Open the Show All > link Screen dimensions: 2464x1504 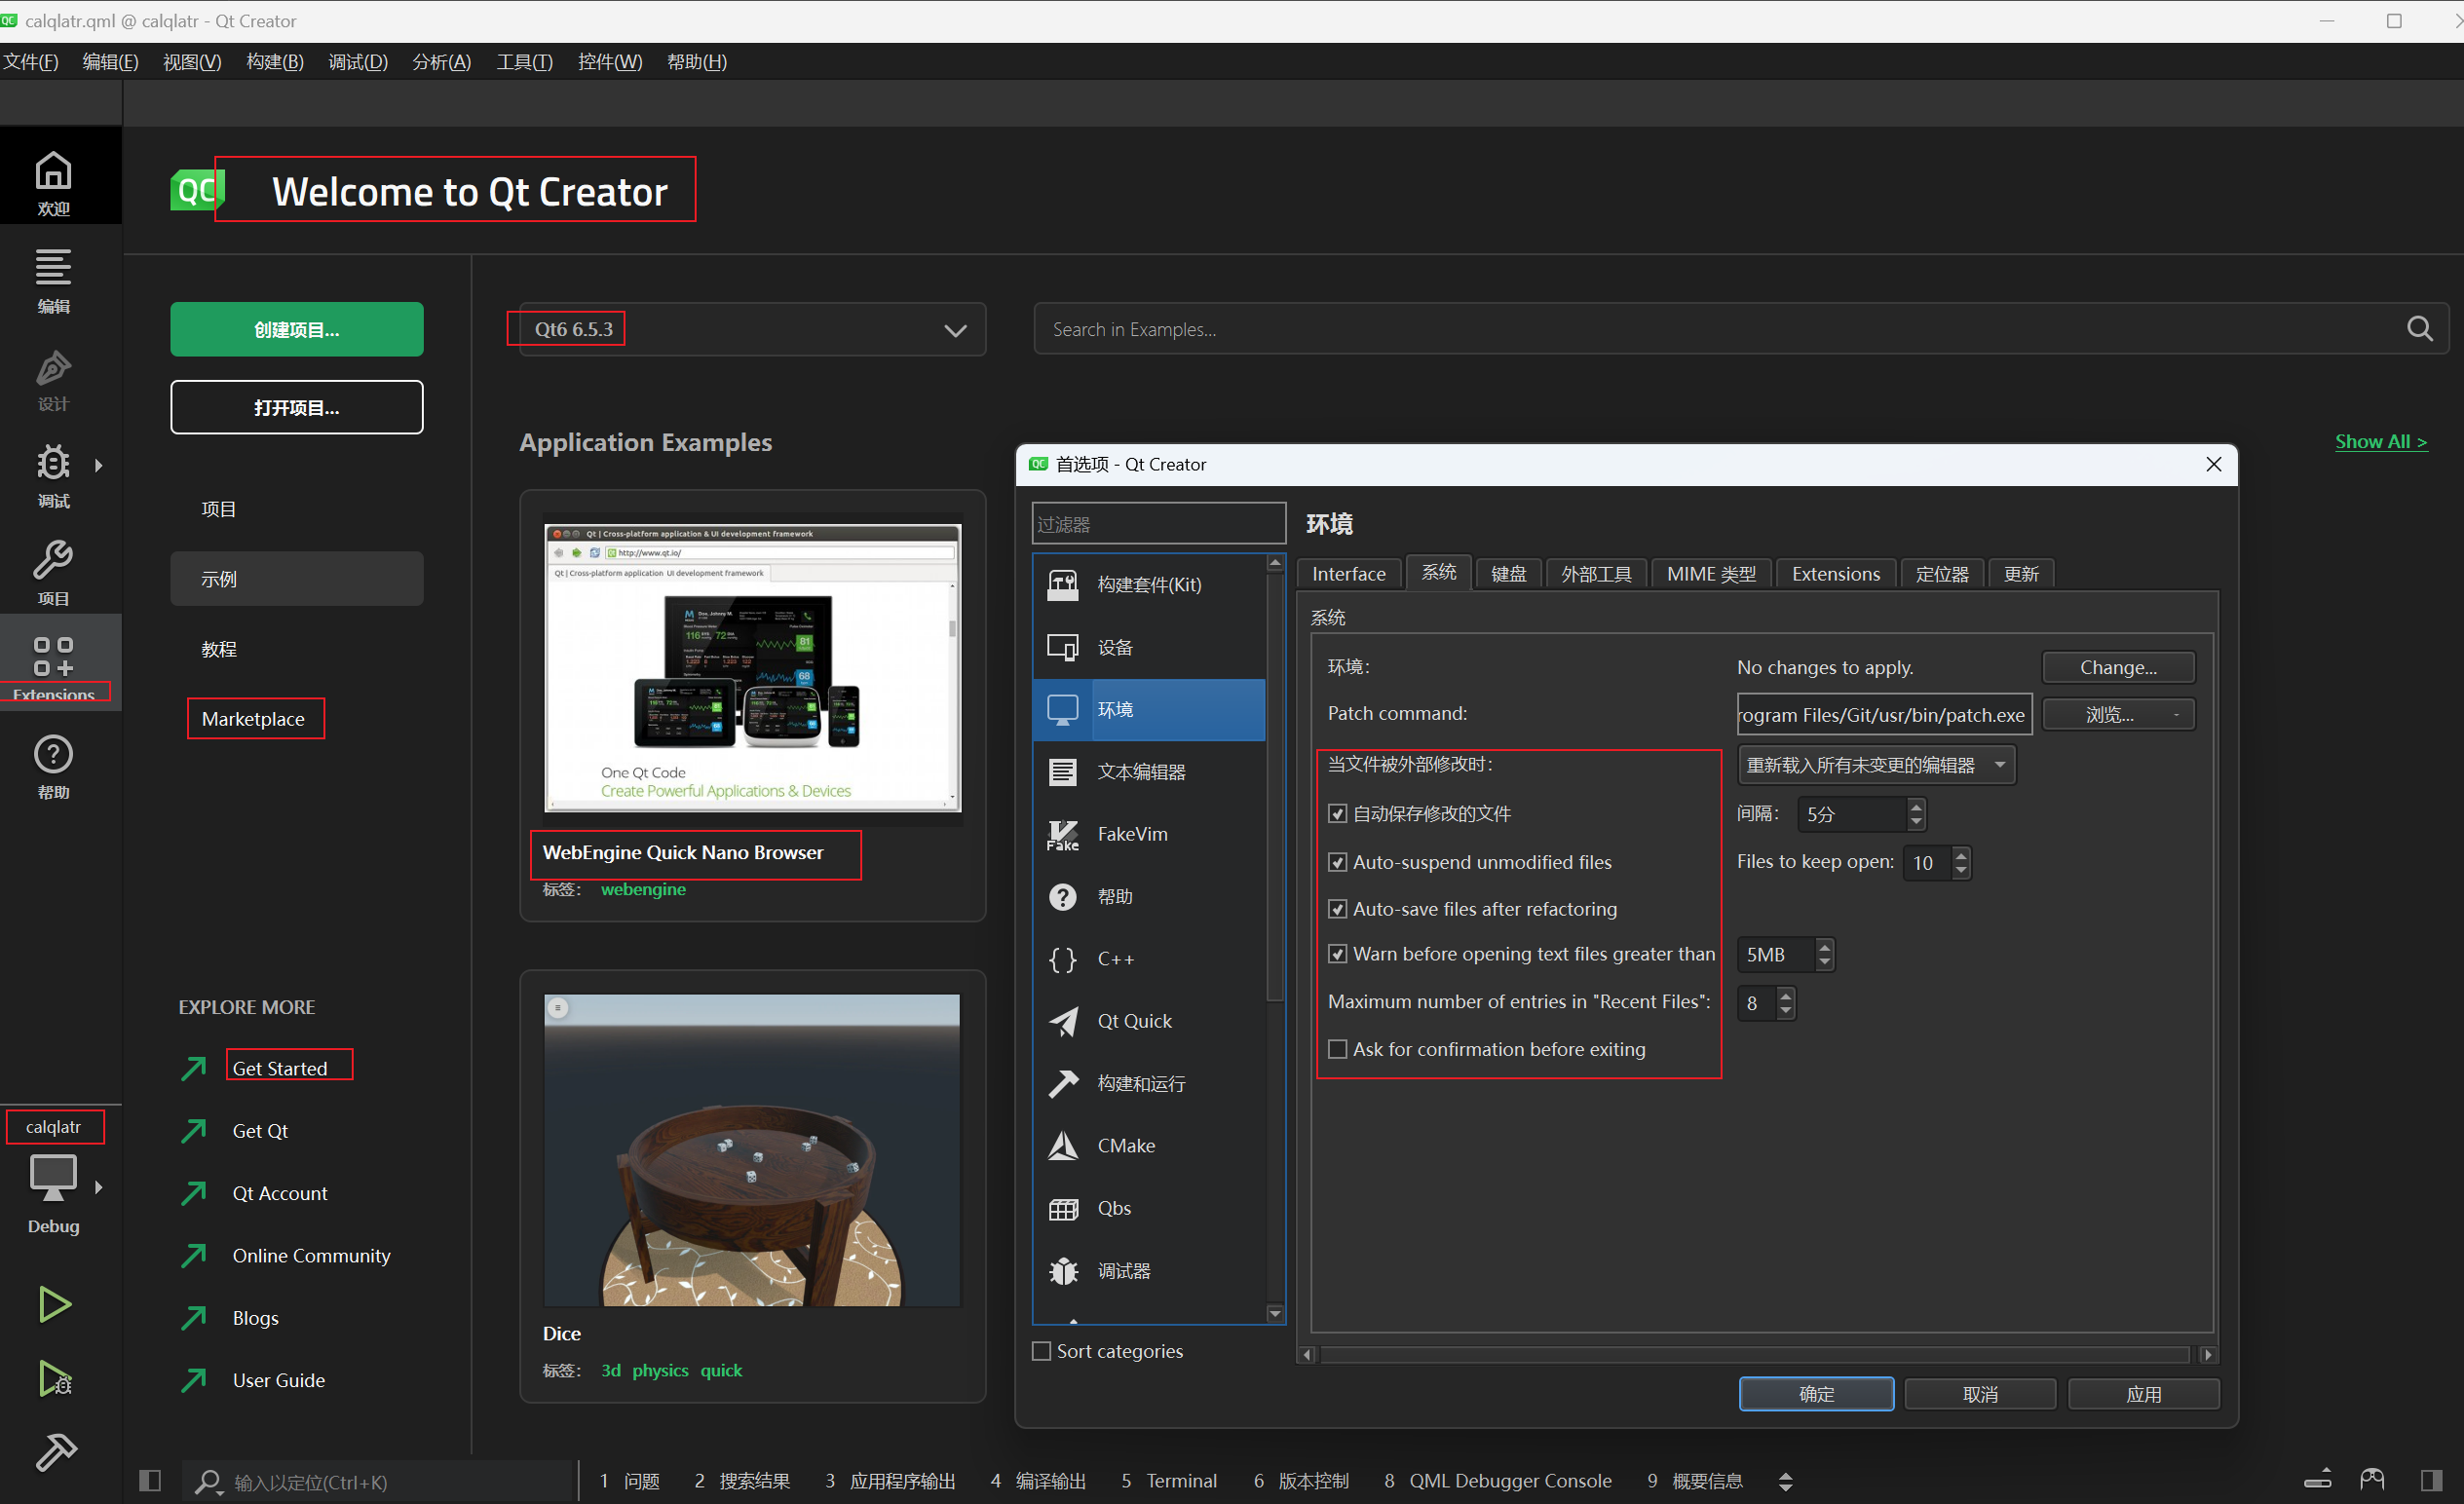pyautogui.click(x=2381, y=441)
